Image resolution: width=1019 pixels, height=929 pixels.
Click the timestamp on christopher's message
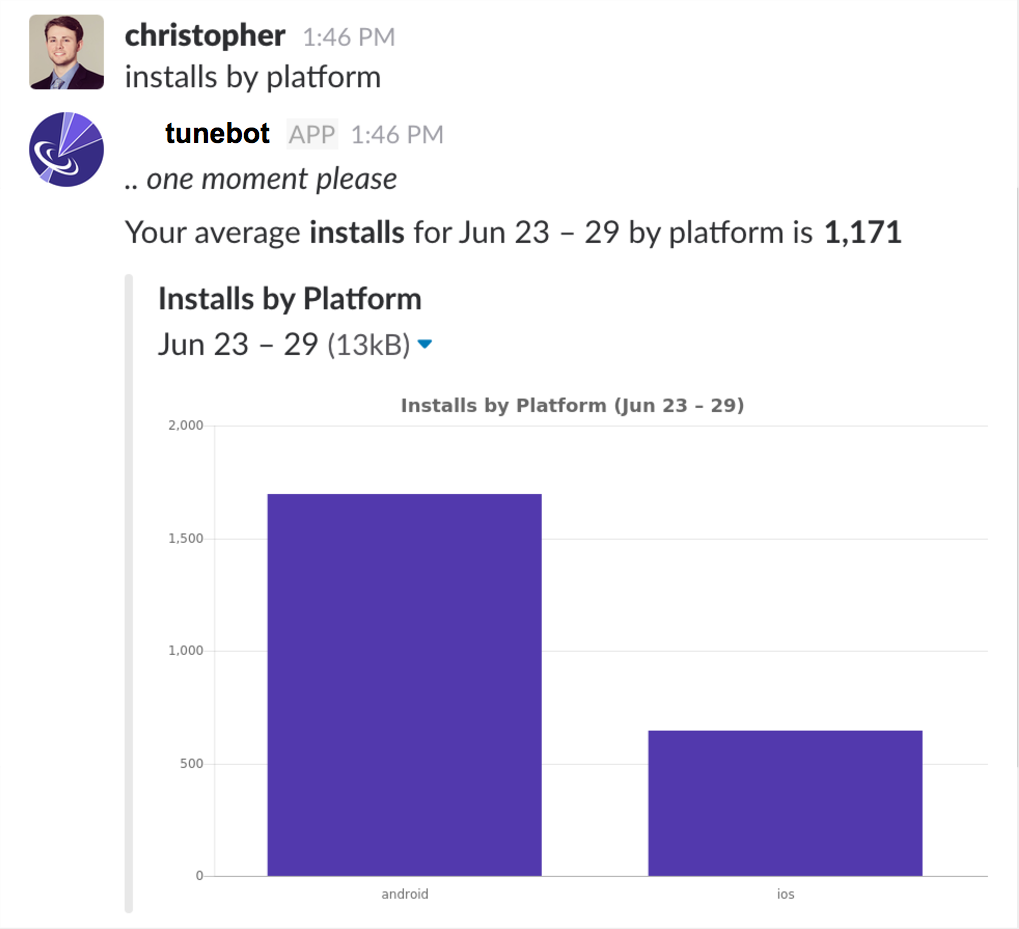[348, 37]
